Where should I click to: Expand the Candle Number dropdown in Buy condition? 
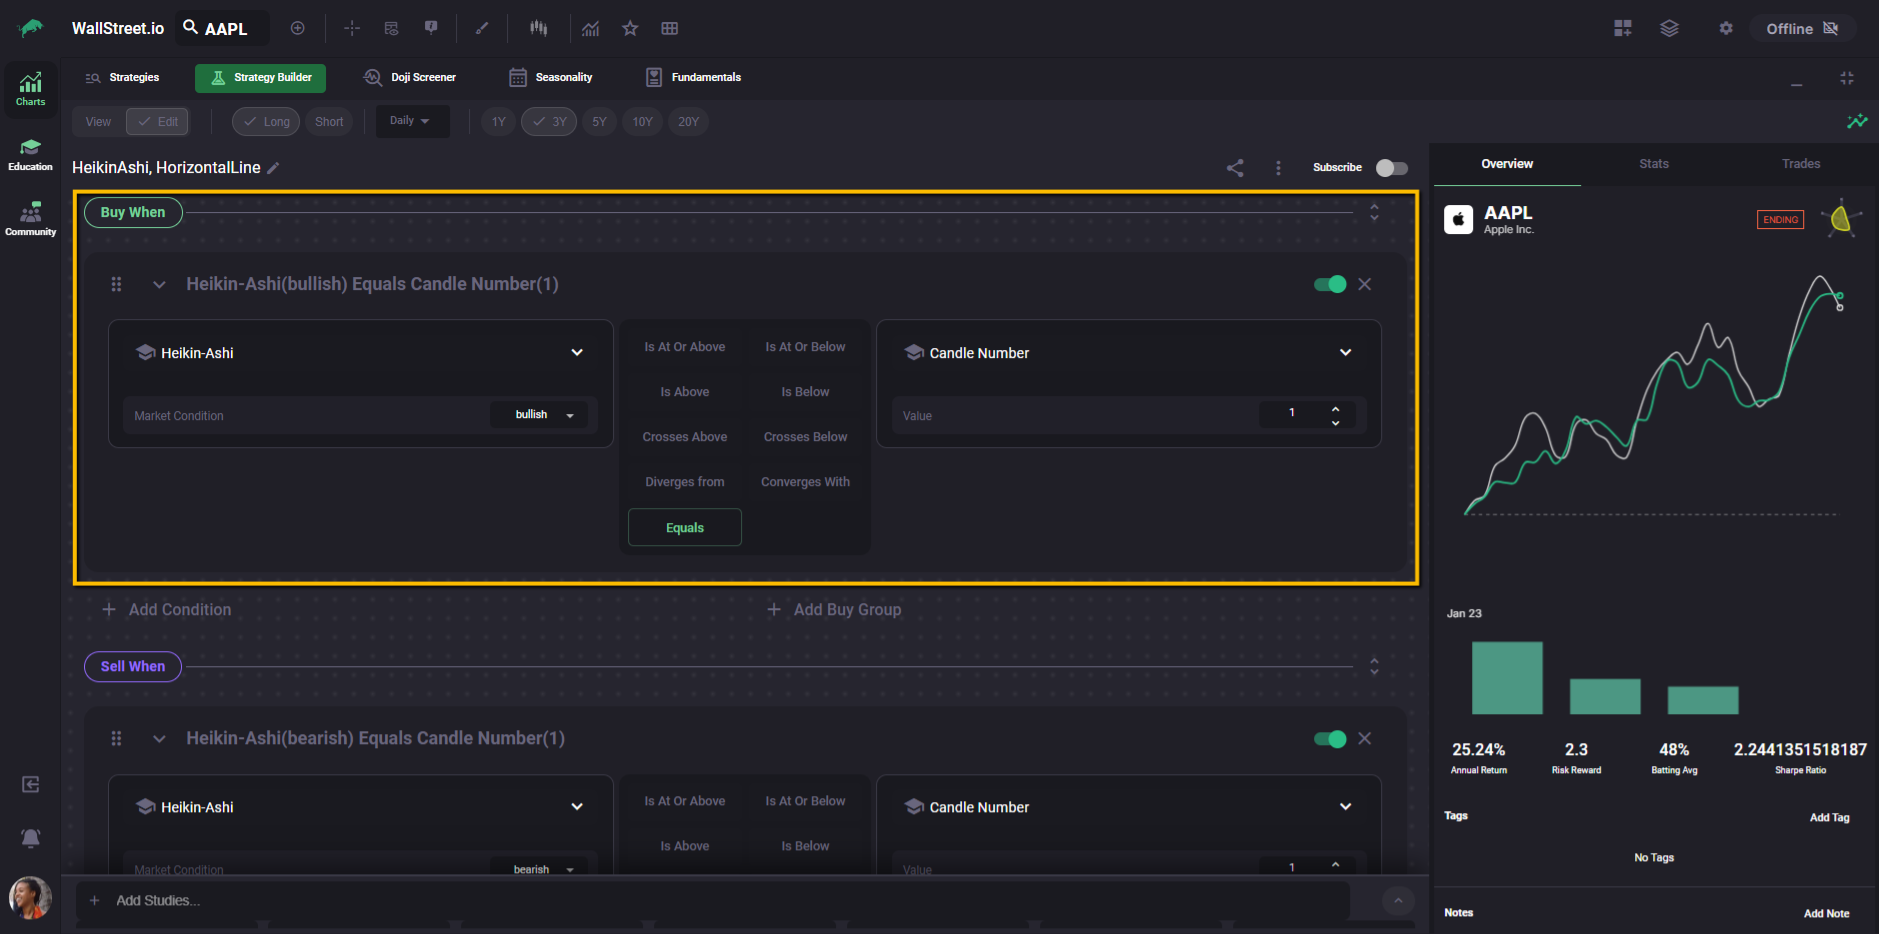pyautogui.click(x=1345, y=353)
